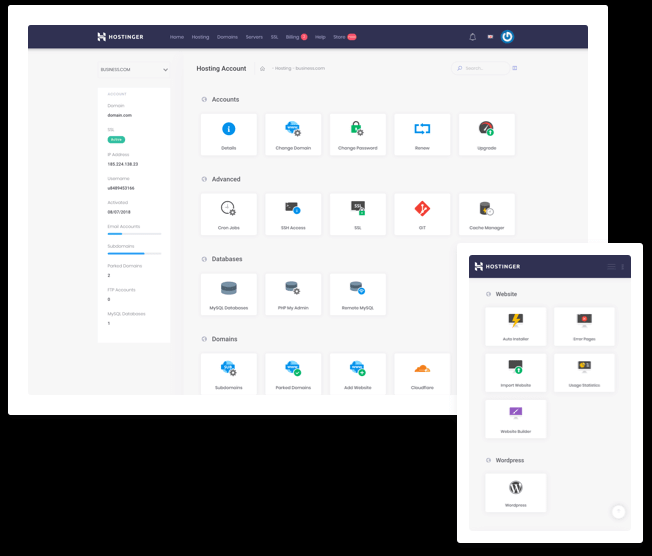Go to the Billing menu item

coord(293,37)
